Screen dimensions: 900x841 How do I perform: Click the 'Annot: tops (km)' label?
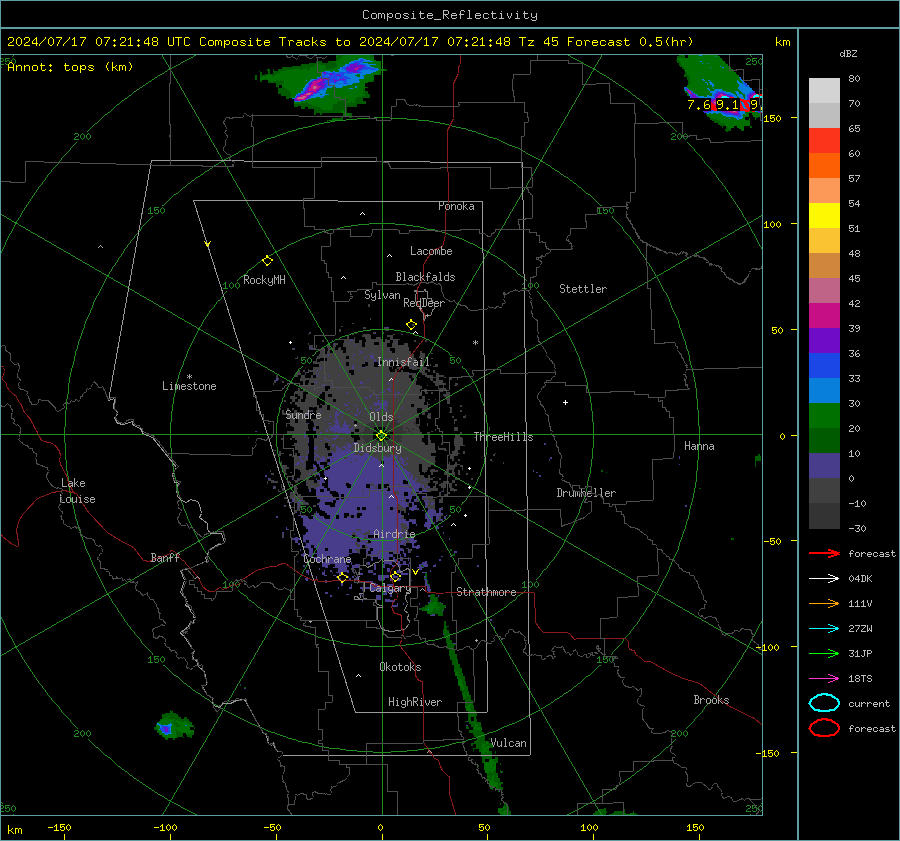tap(70, 67)
